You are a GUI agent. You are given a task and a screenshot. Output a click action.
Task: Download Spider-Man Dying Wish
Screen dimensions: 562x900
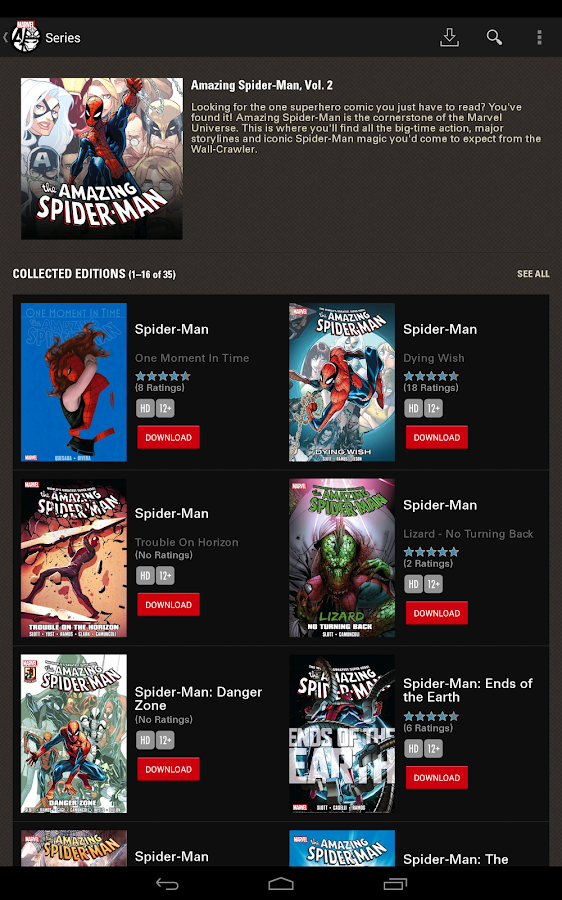point(437,437)
